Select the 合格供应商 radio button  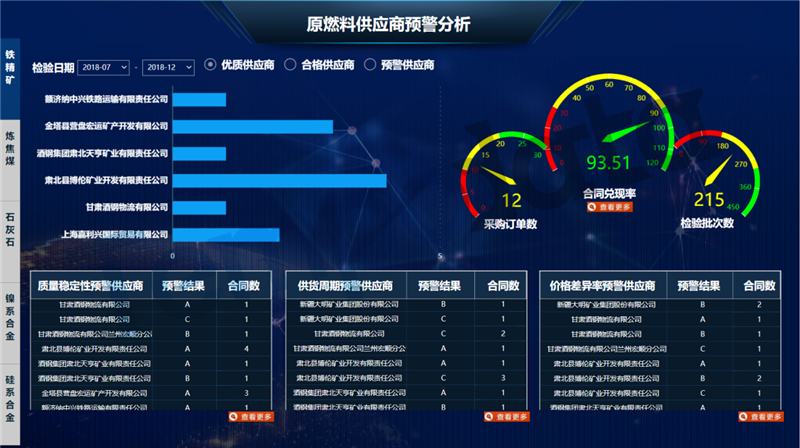(290, 65)
